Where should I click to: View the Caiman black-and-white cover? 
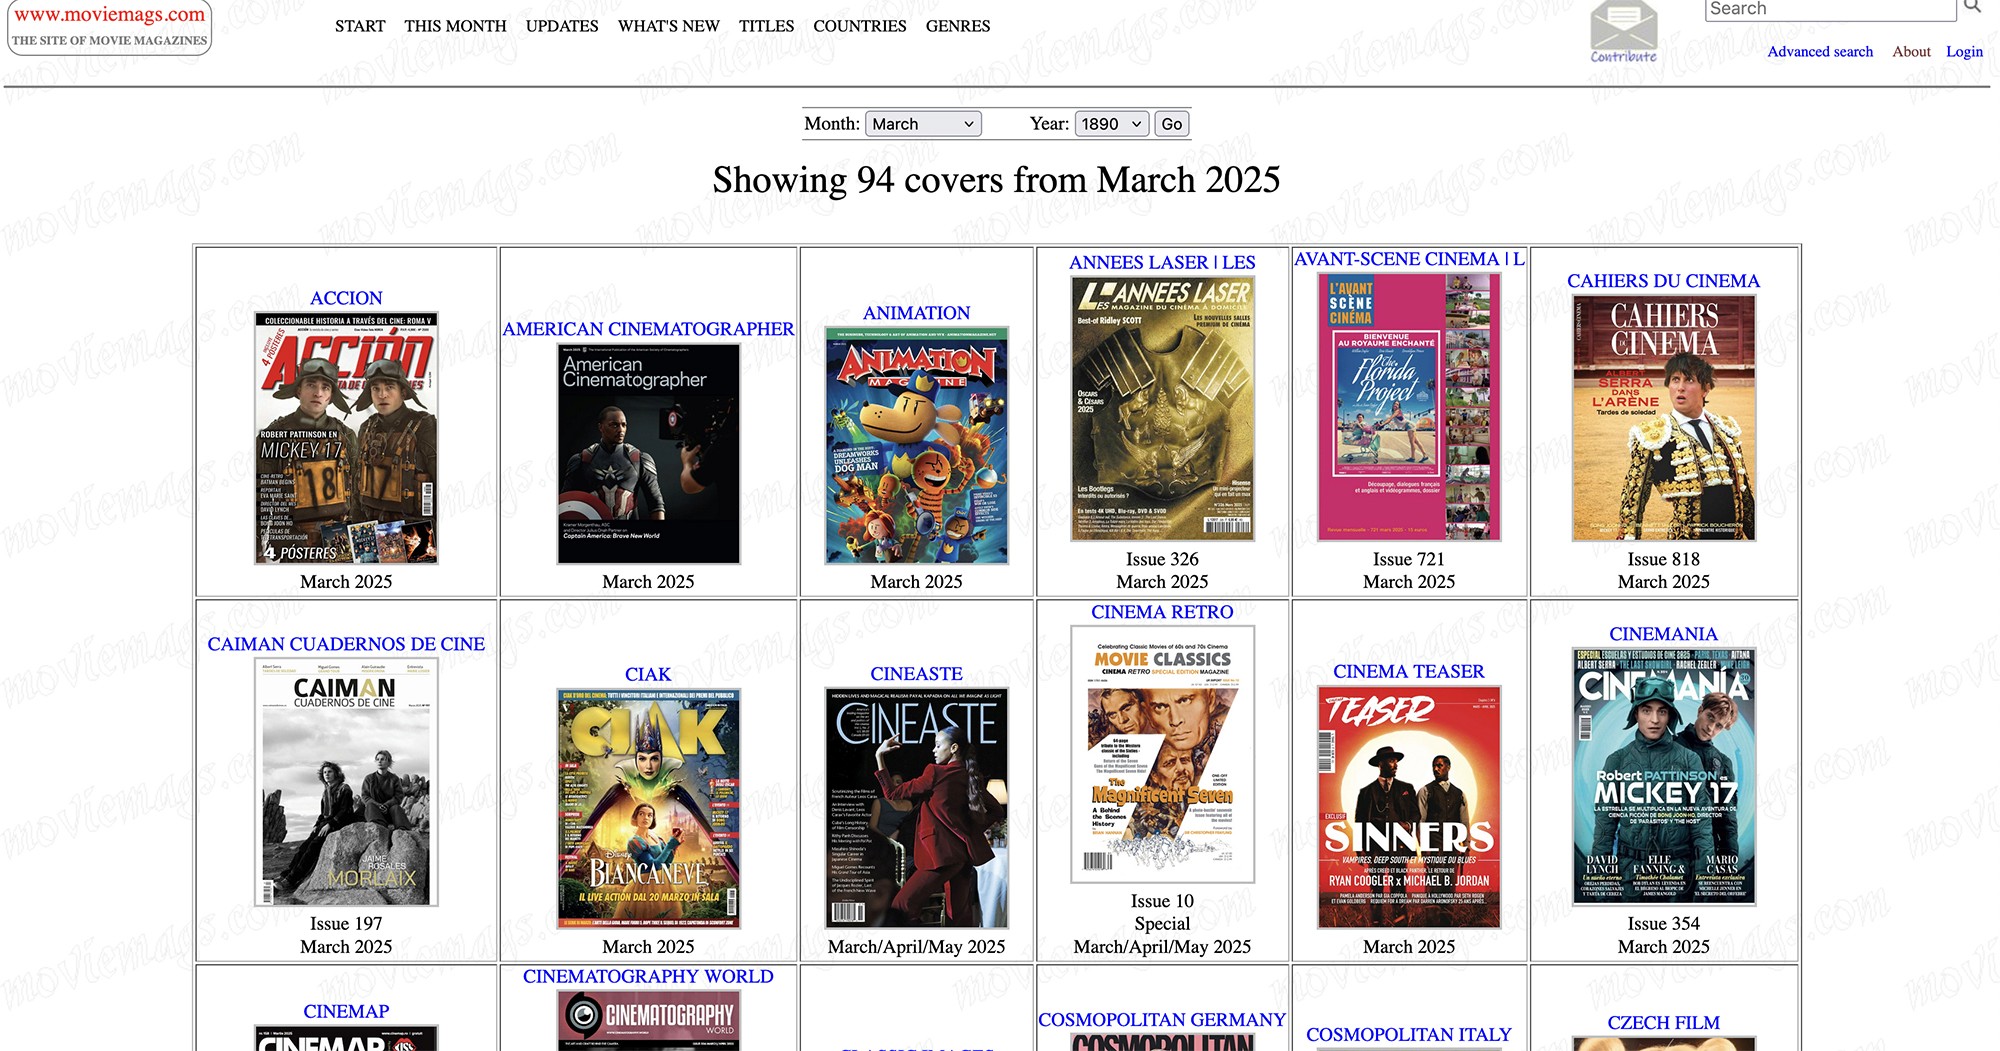tap(346, 782)
